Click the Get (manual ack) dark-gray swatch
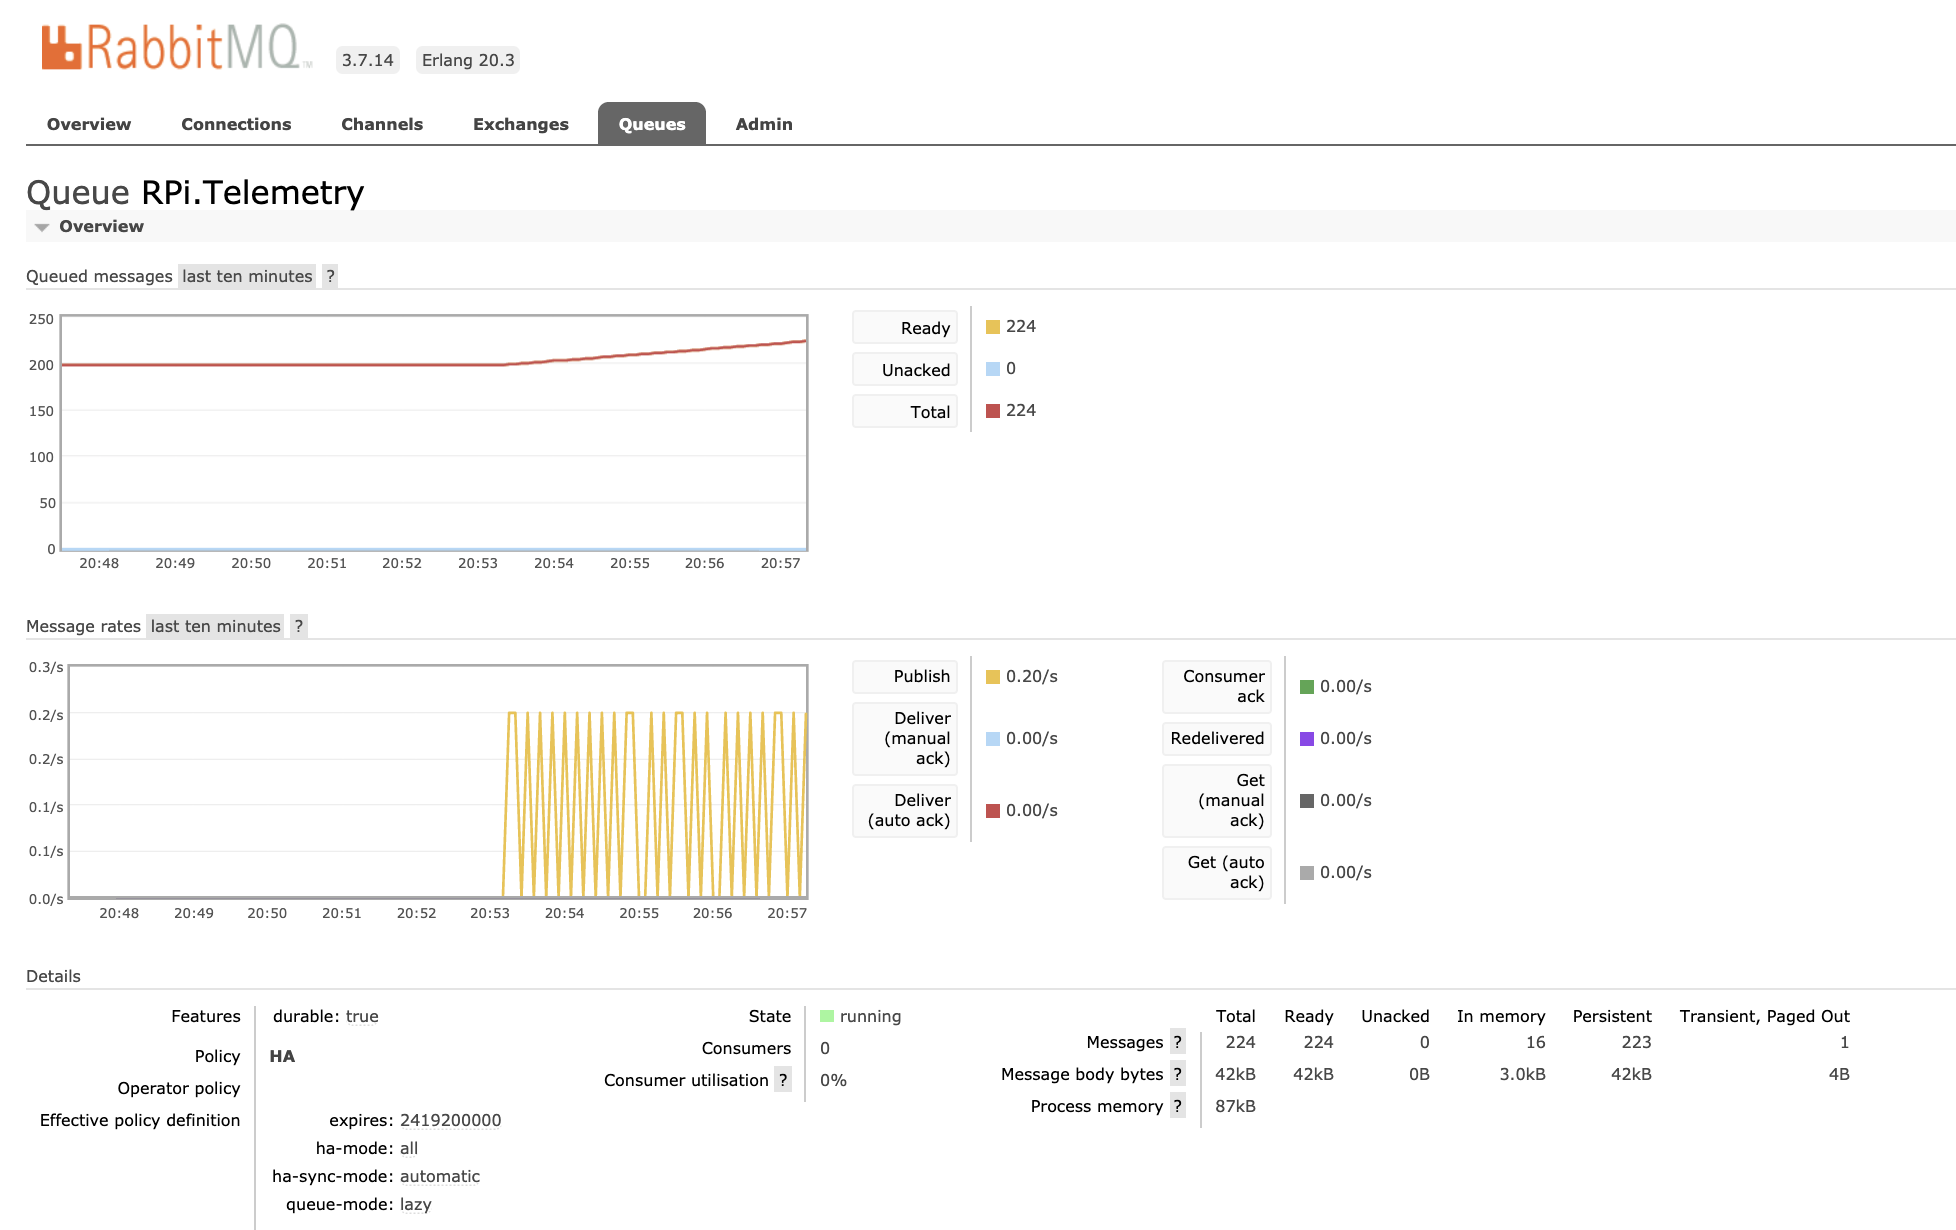Viewport: 1956px width, 1230px height. [1307, 801]
